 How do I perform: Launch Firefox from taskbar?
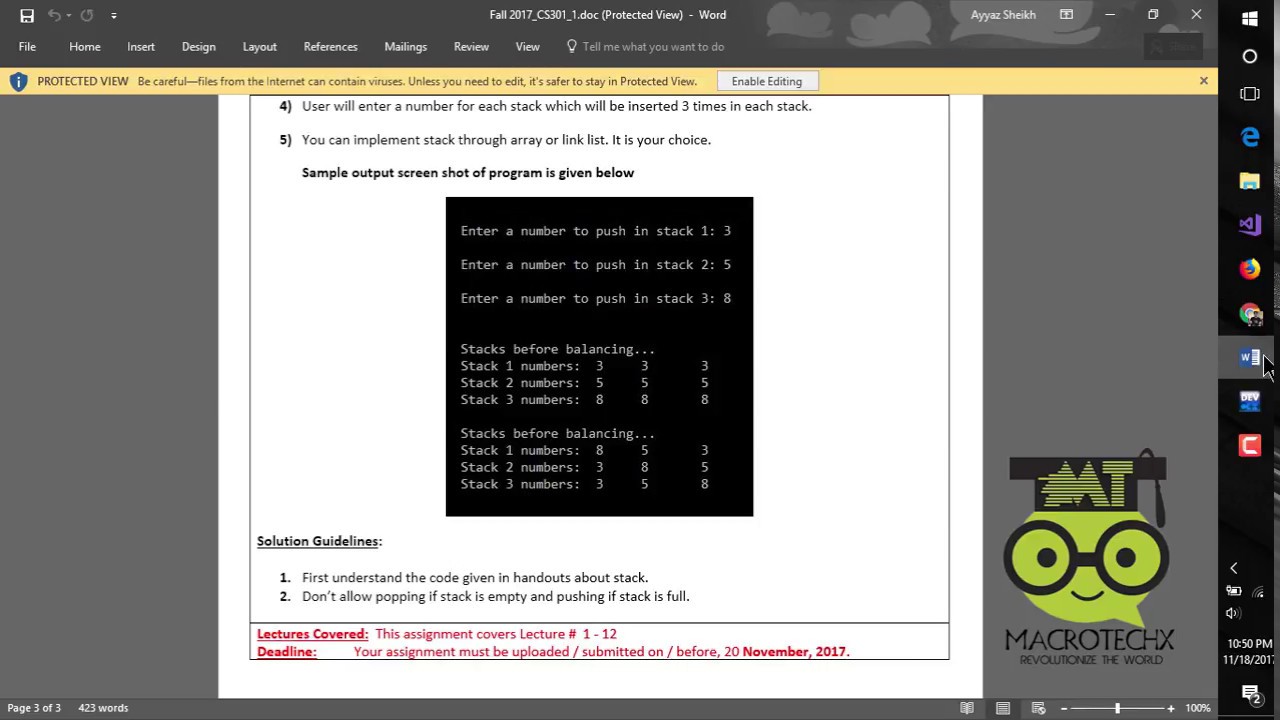click(x=1250, y=269)
